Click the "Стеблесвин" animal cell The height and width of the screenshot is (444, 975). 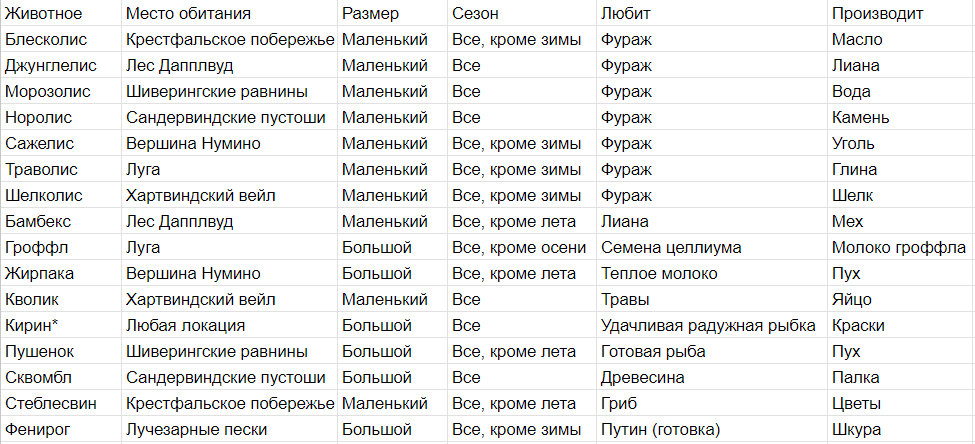click(50, 404)
